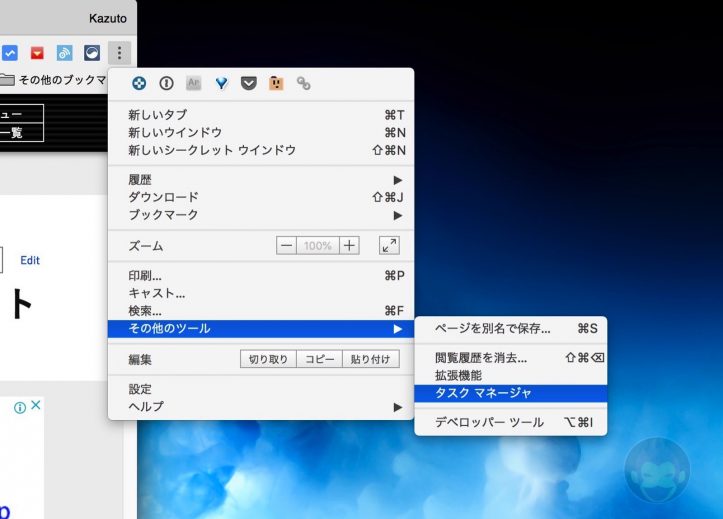
Task: Choose 検索... menu item
Action: coord(261,311)
